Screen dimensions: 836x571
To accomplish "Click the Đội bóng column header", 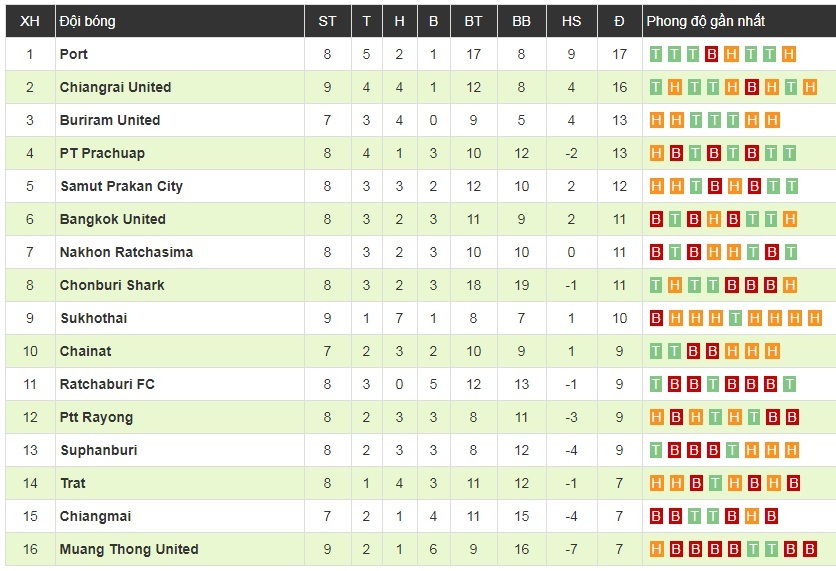I will (87, 21).
